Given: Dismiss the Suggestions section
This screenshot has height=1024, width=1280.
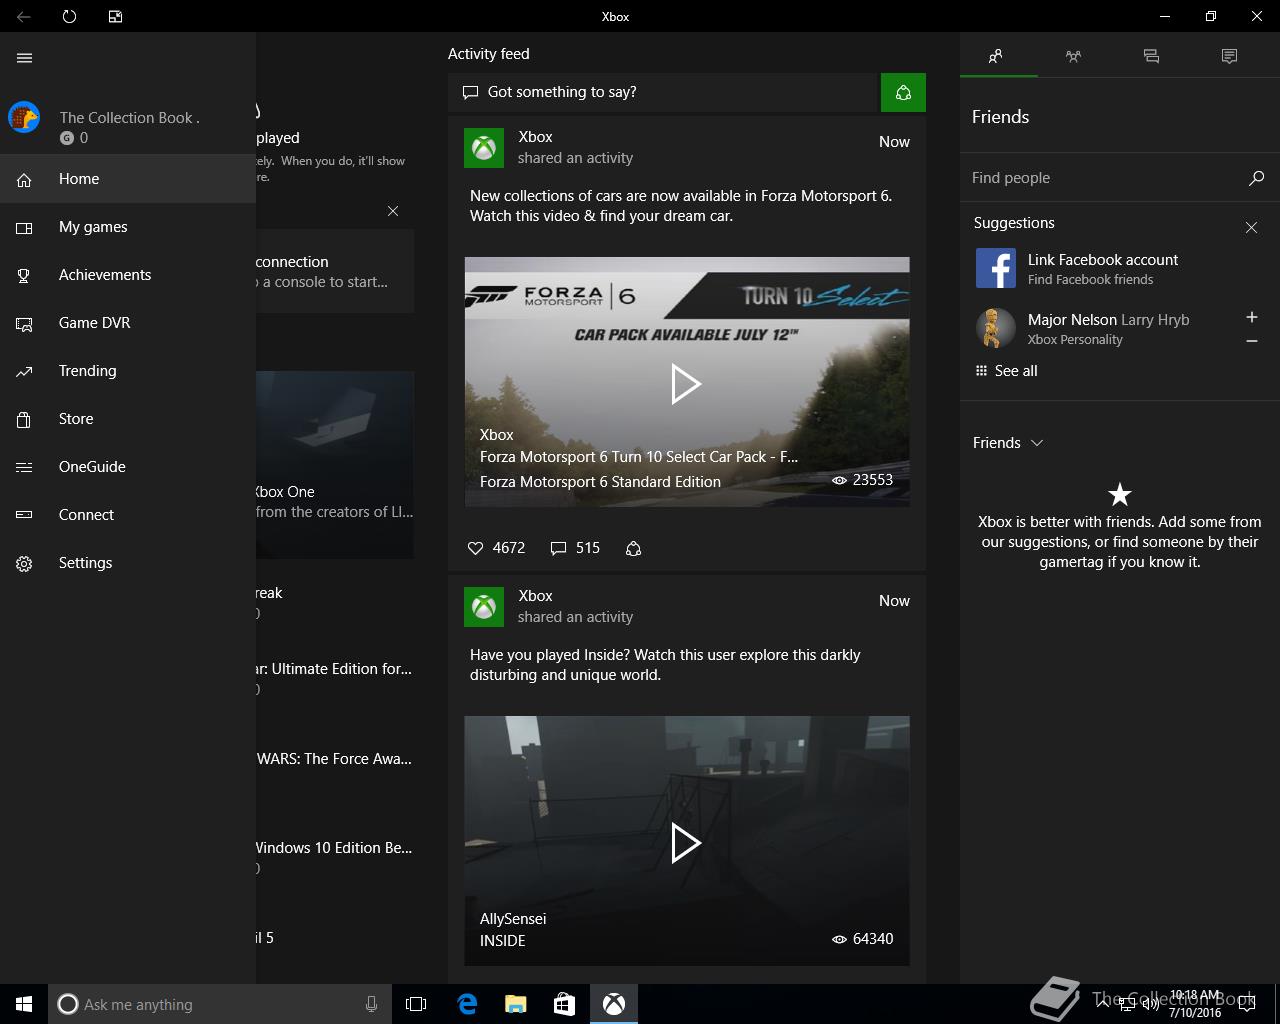Looking at the screenshot, I should click(1251, 227).
